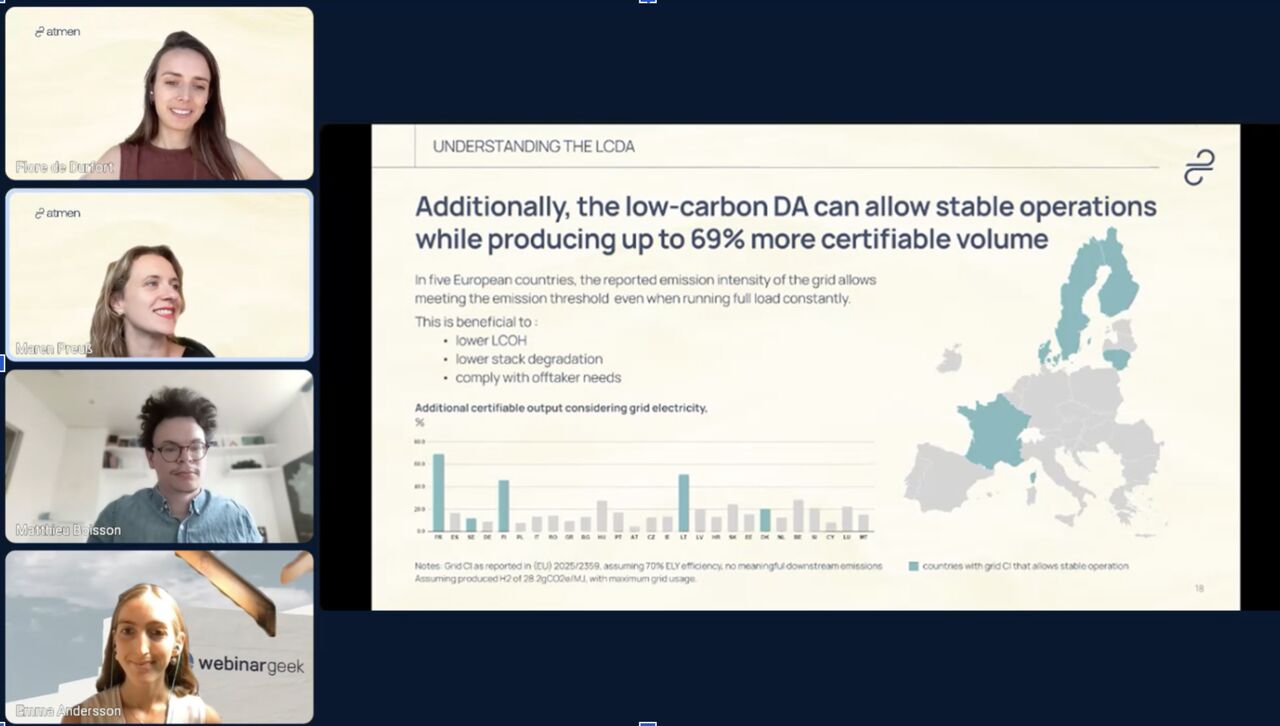
Task: Click slide page number 18
Action: (x=1199, y=588)
